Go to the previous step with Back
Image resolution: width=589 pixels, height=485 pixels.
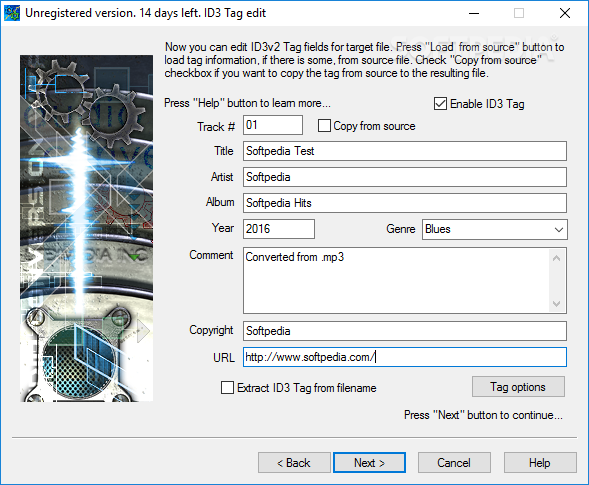(x=294, y=462)
